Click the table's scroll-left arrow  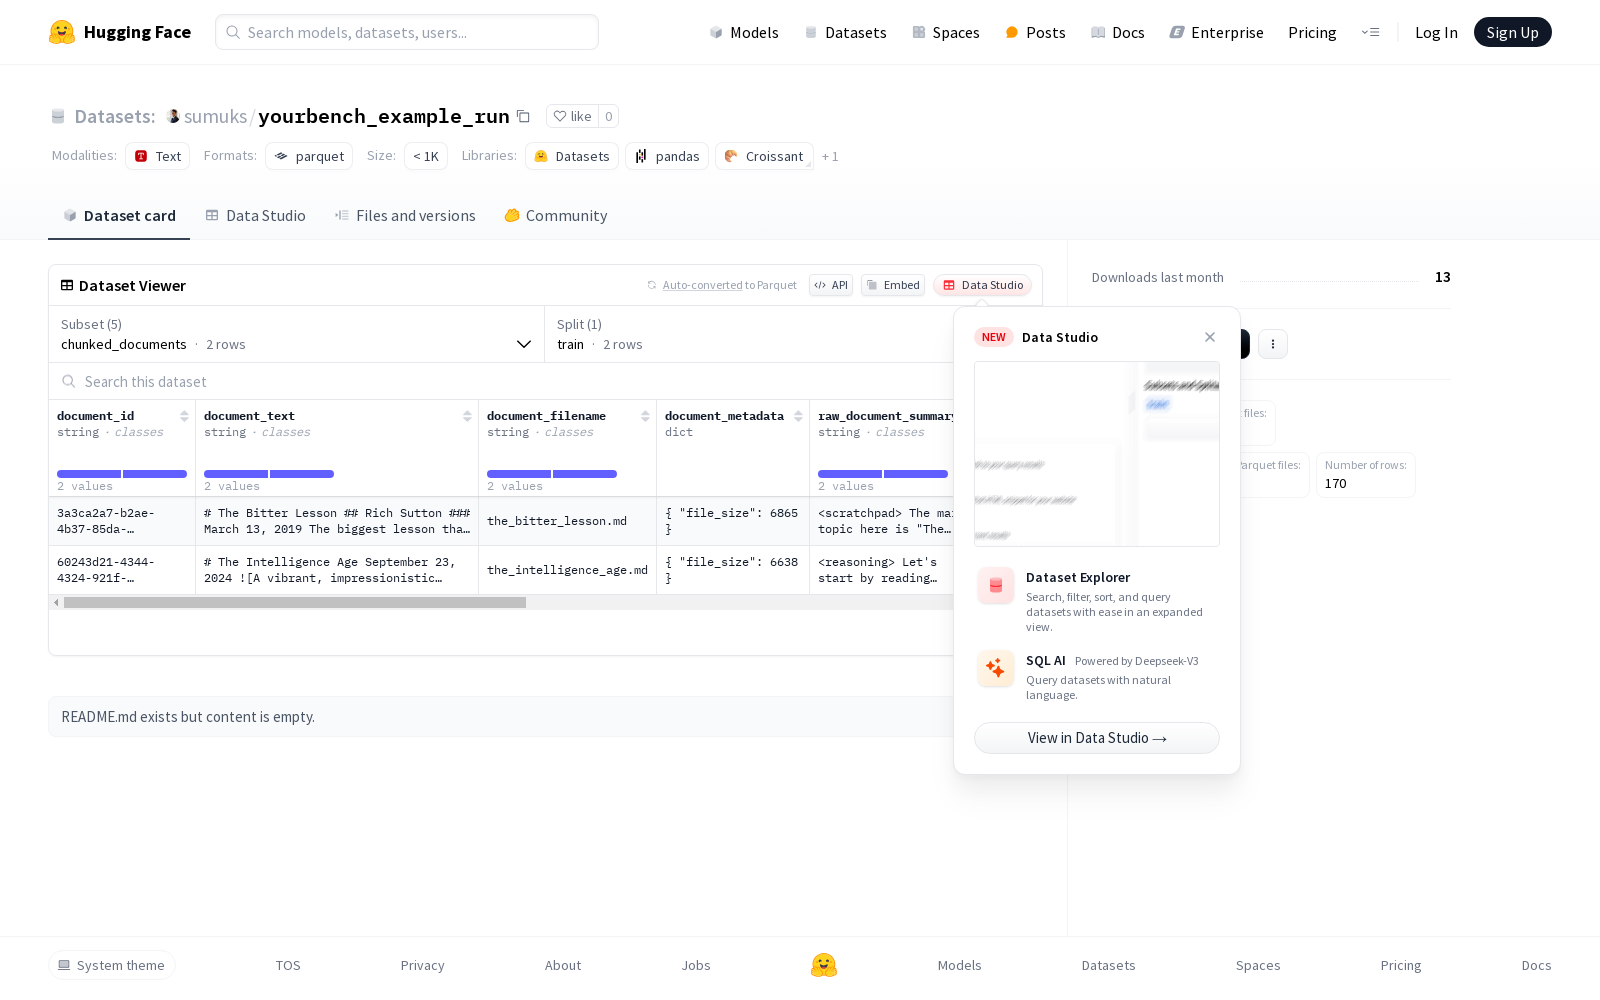56,602
